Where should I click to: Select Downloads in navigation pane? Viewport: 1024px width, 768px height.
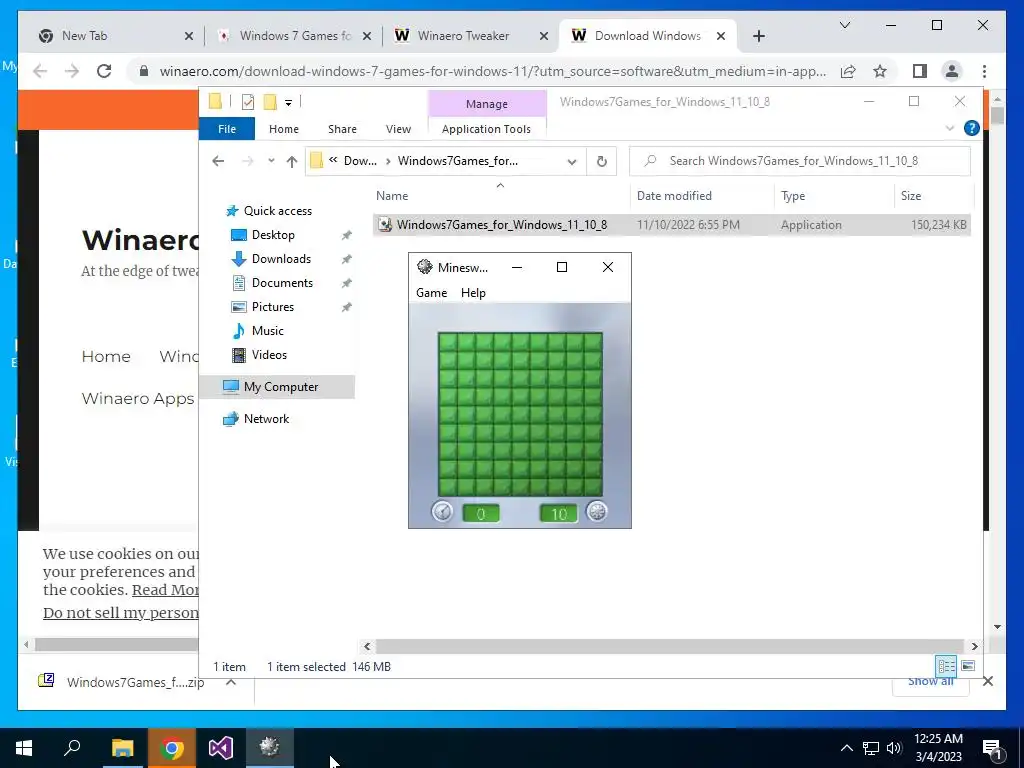[281, 259]
